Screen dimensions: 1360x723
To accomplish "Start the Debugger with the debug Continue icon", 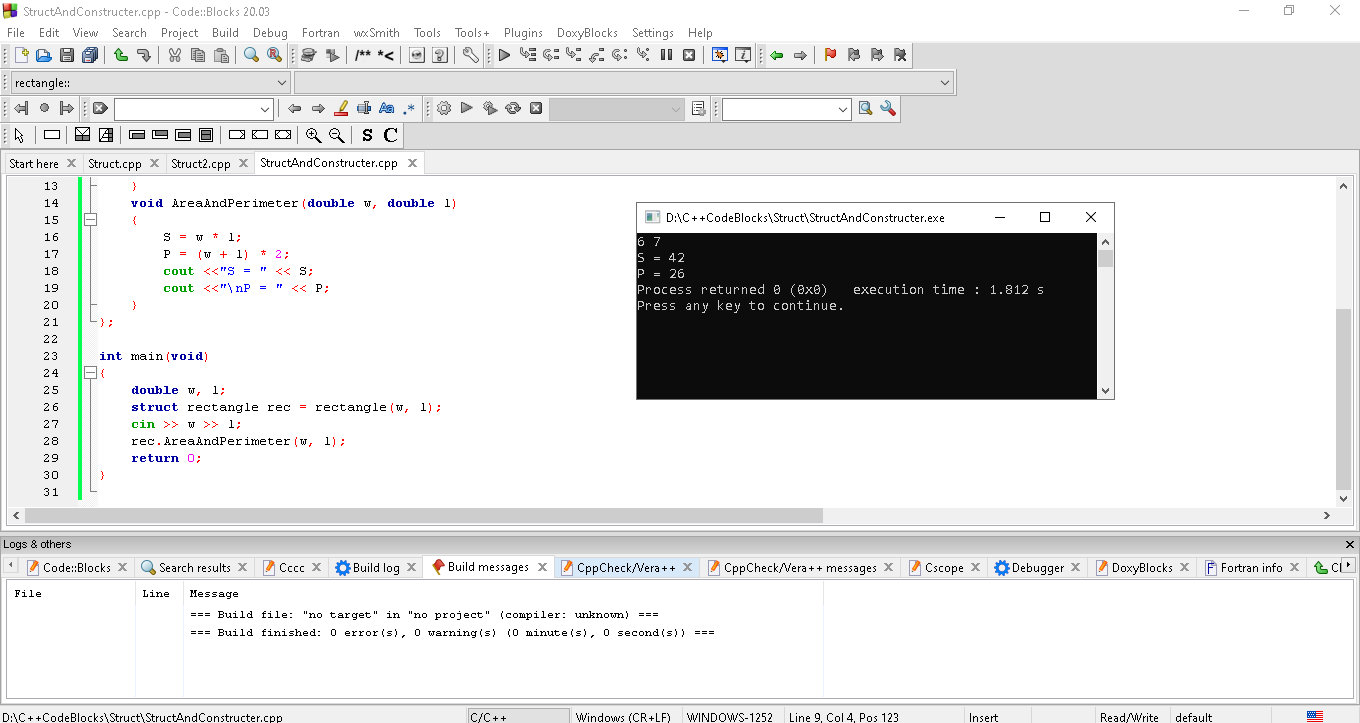I will click(x=505, y=55).
